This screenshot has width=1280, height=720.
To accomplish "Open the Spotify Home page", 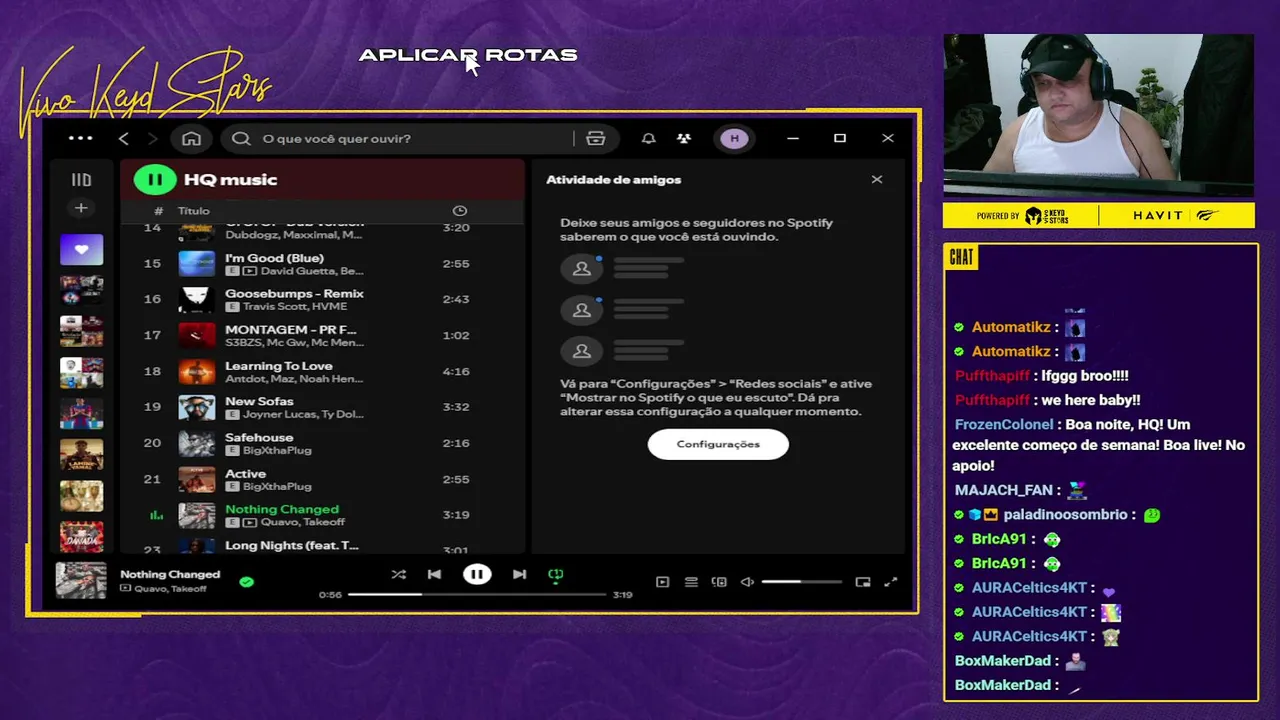I will click(x=191, y=138).
